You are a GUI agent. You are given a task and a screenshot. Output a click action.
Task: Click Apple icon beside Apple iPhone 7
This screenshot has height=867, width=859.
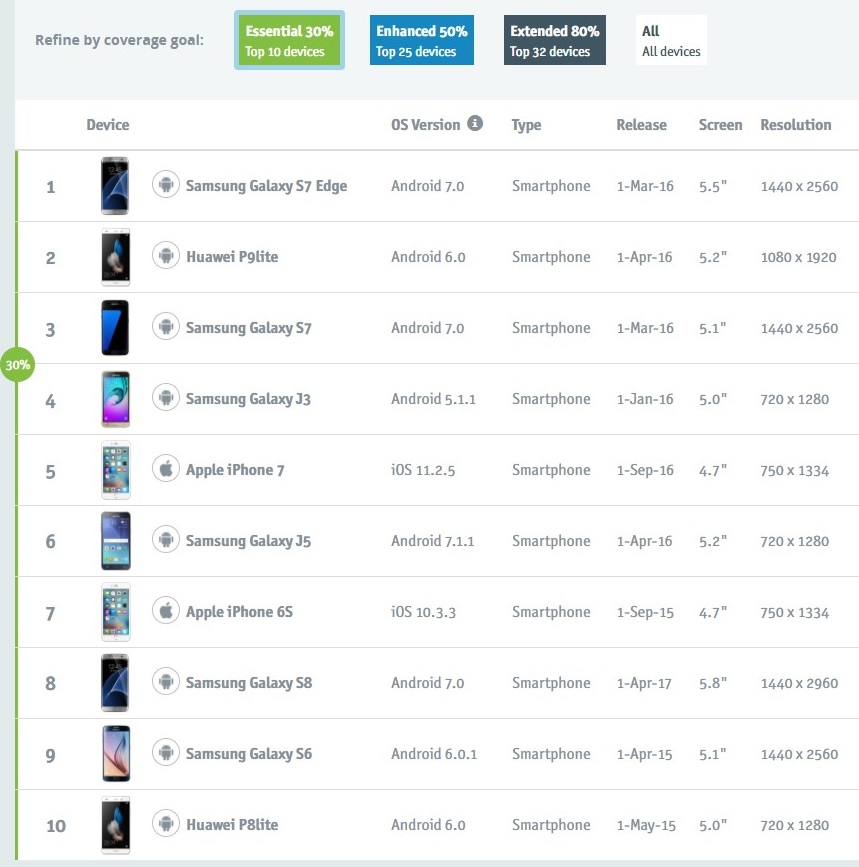coord(166,468)
